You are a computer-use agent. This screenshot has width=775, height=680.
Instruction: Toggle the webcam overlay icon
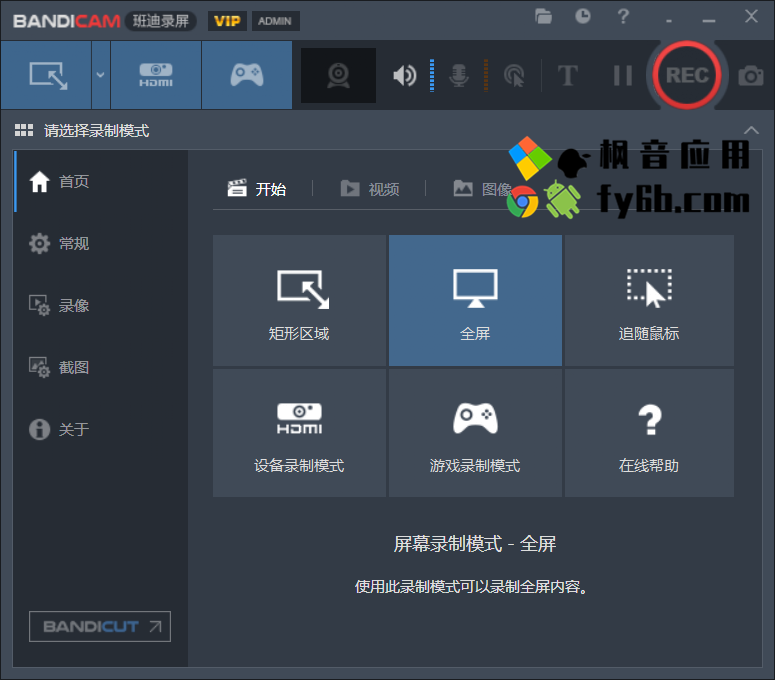[339, 75]
